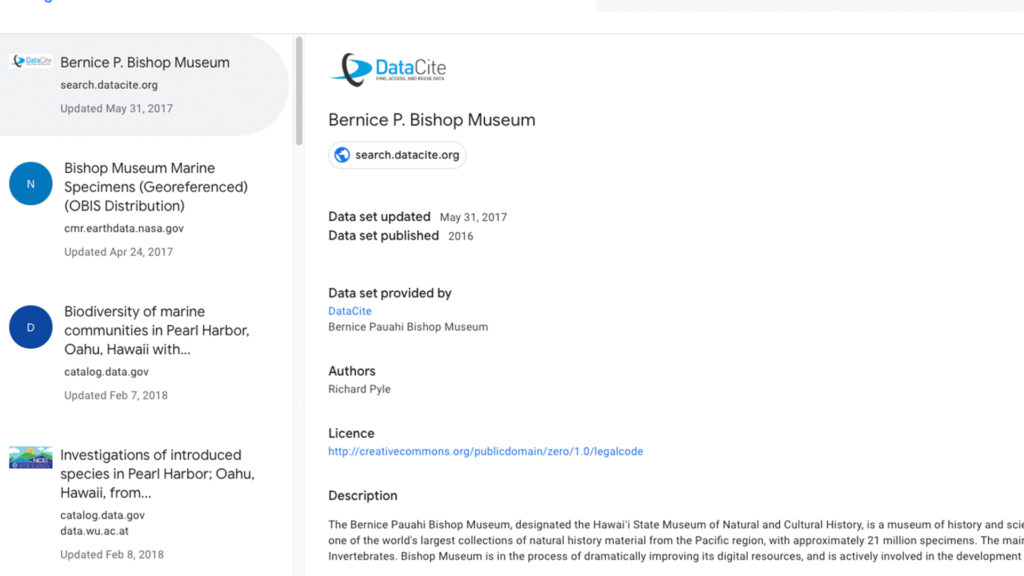This screenshot has width=1024, height=576.
Task: Click author name Richard Pyle
Action: pos(359,389)
